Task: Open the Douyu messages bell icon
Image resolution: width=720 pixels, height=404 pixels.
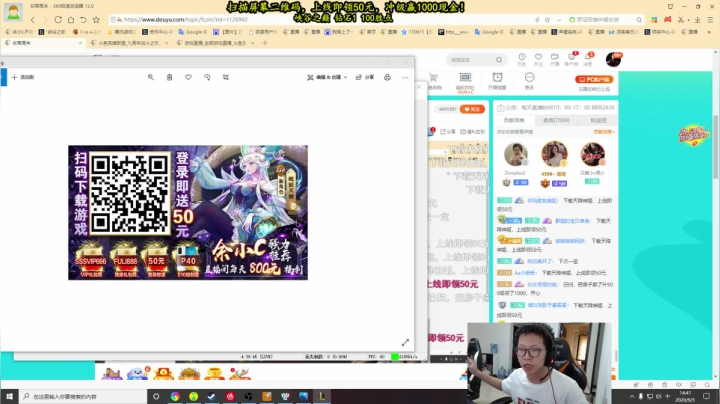Action: pyautogui.click(x=588, y=59)
